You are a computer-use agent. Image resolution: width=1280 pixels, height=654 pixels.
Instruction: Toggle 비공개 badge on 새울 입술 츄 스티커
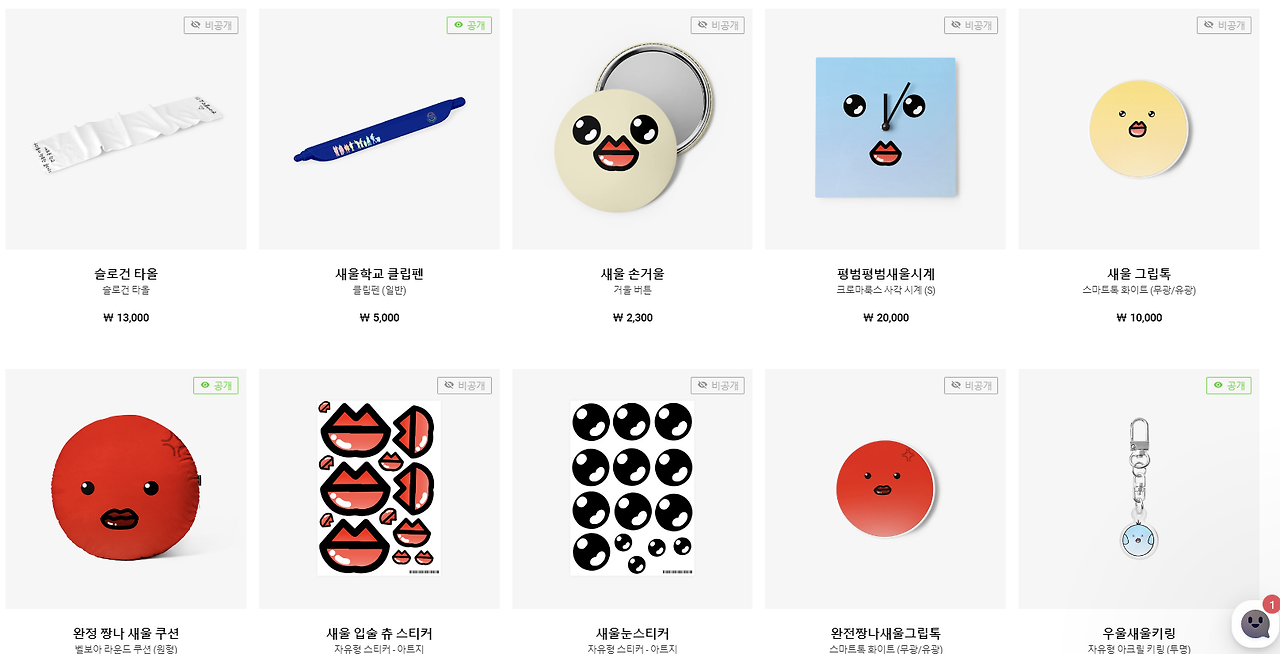[x=464, y=385]
